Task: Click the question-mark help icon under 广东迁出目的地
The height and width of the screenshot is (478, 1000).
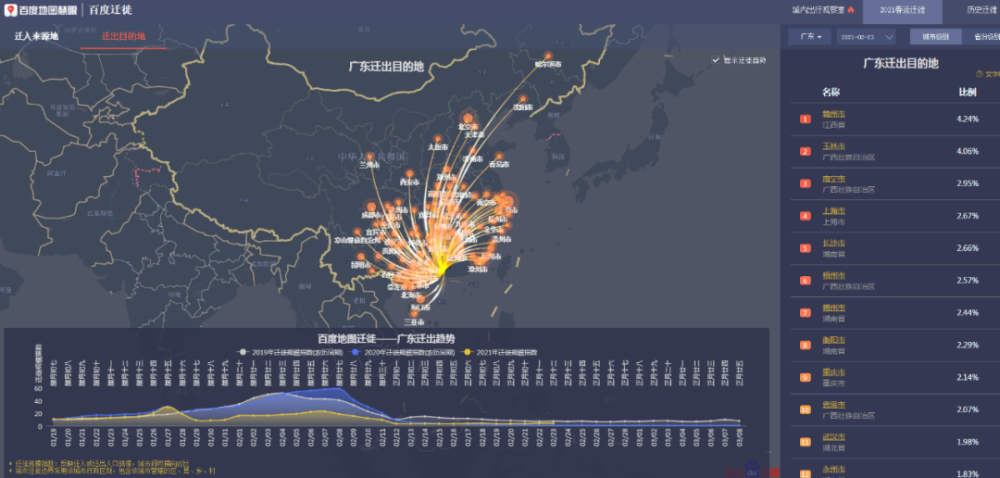Action: pyautogui.click(x=979, y=75)
